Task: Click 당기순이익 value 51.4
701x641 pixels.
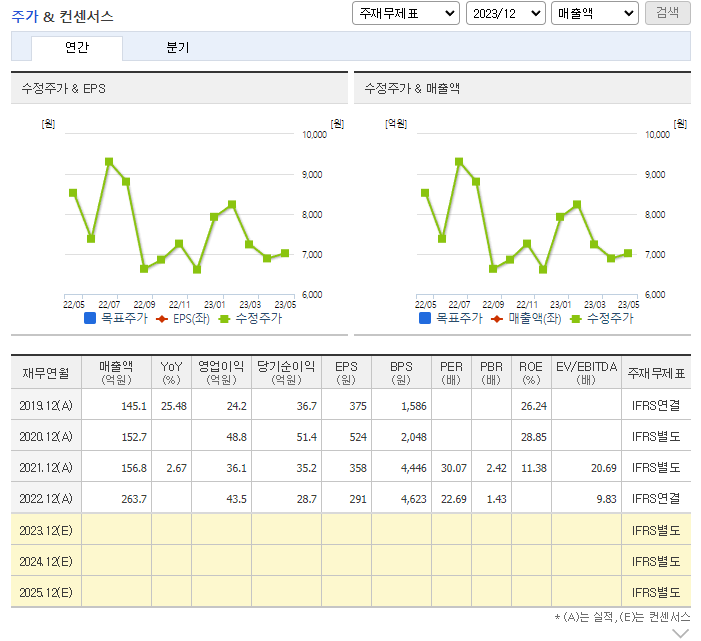Action: click(306, 437)
